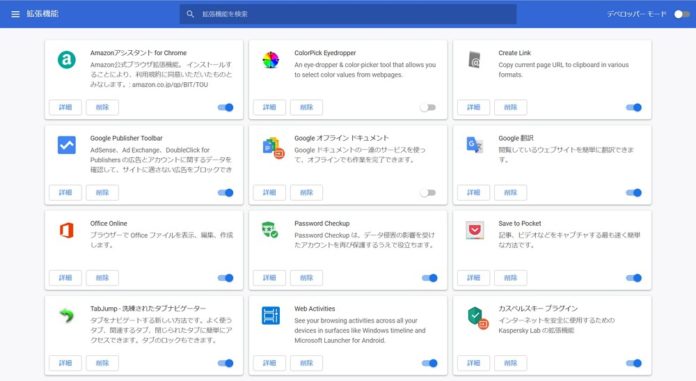Open details for Google Publisher Toolbar
Screen dimensions: 696x381
pos(65,192)
